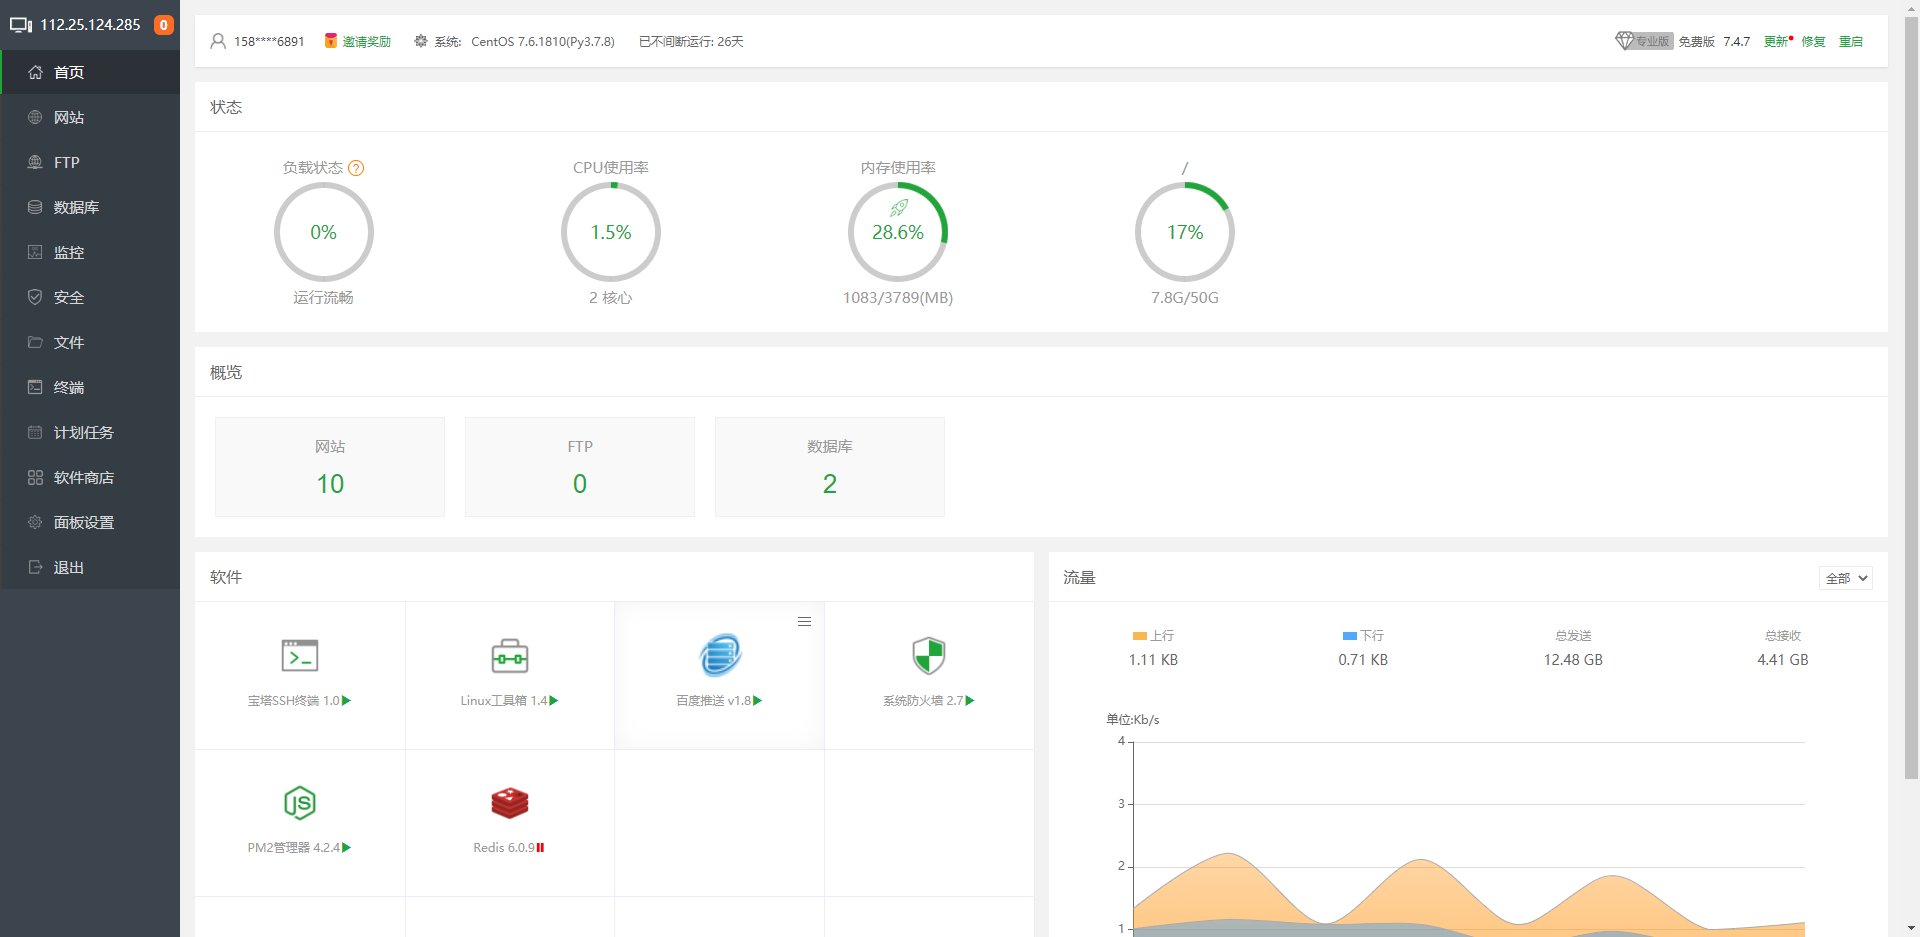Click the server IP 112.25.124.285
1920x937 pixels.
click(90, 25)
